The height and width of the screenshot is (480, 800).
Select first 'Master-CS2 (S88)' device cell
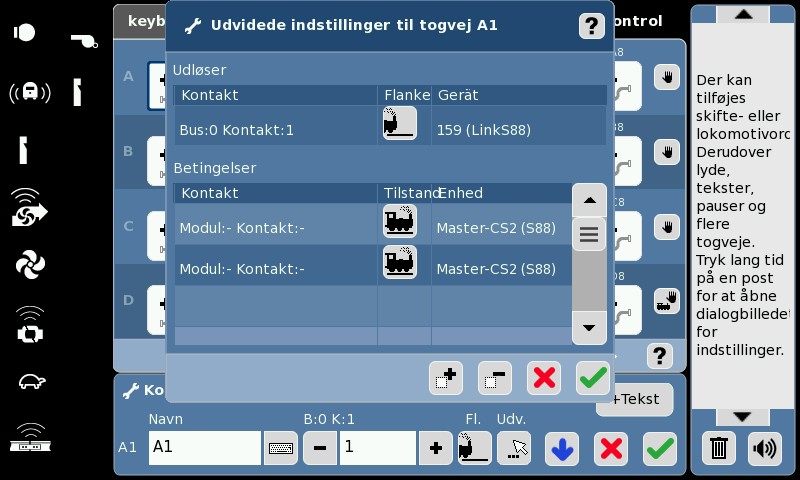pyautogui.click(x=502, y=223)
